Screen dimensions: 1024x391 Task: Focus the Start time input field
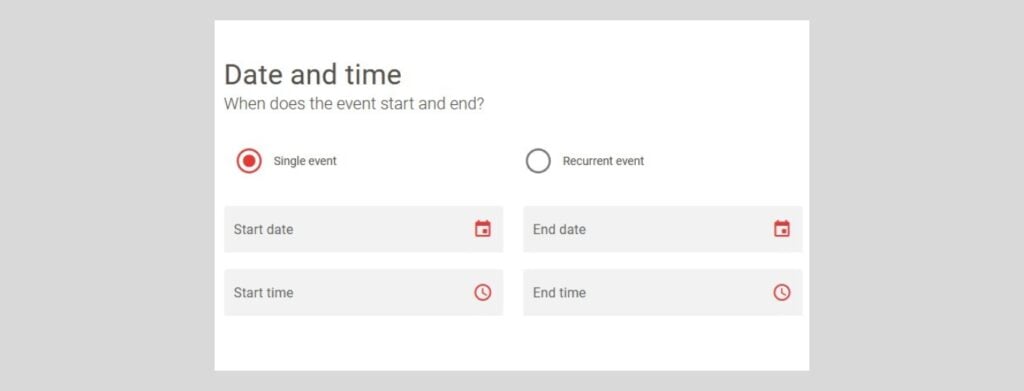point(364,292)
